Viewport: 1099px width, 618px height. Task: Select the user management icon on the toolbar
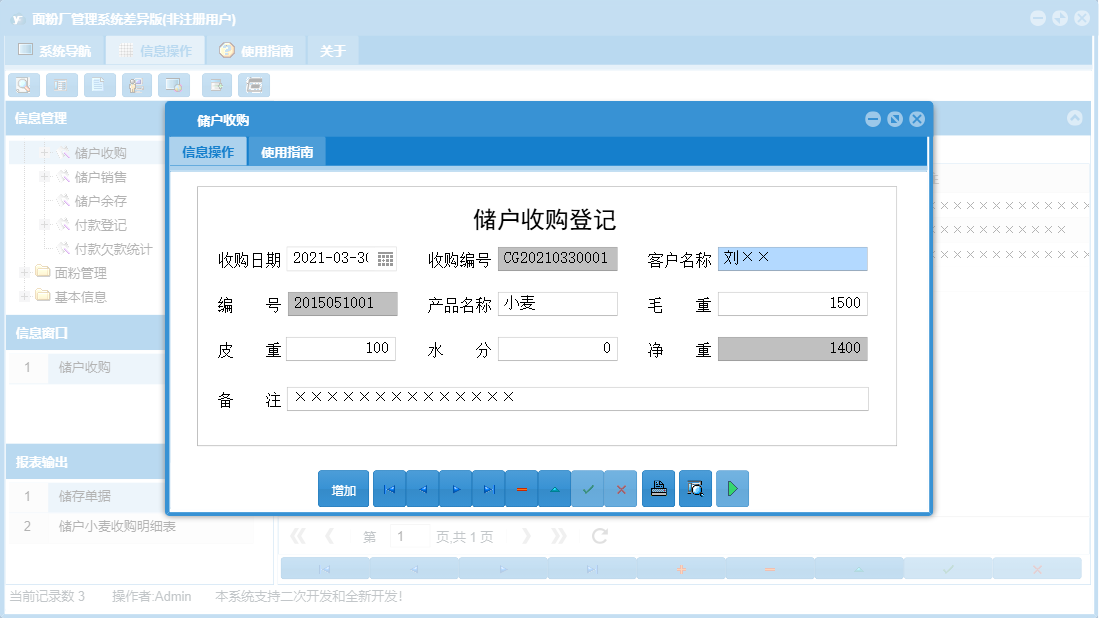136,85
